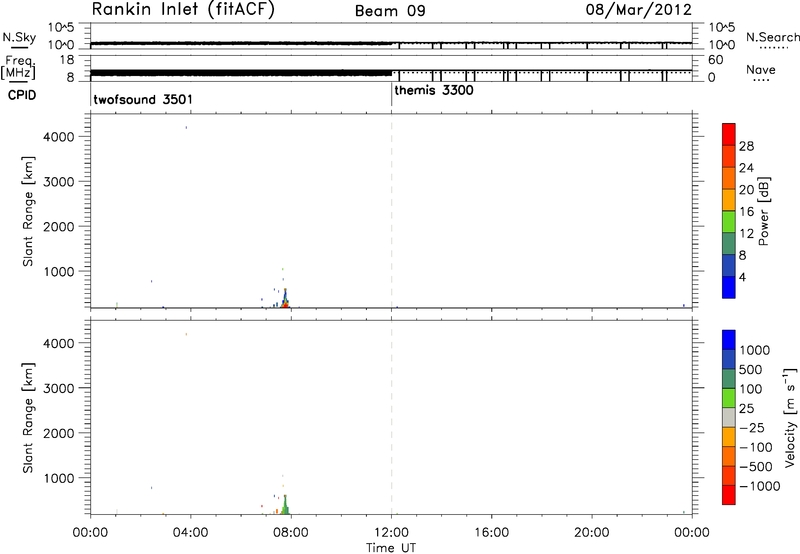Screen dimensions: 800x554
Task: Click the '08:00' time axis label
Action: (x=291, y=533)
